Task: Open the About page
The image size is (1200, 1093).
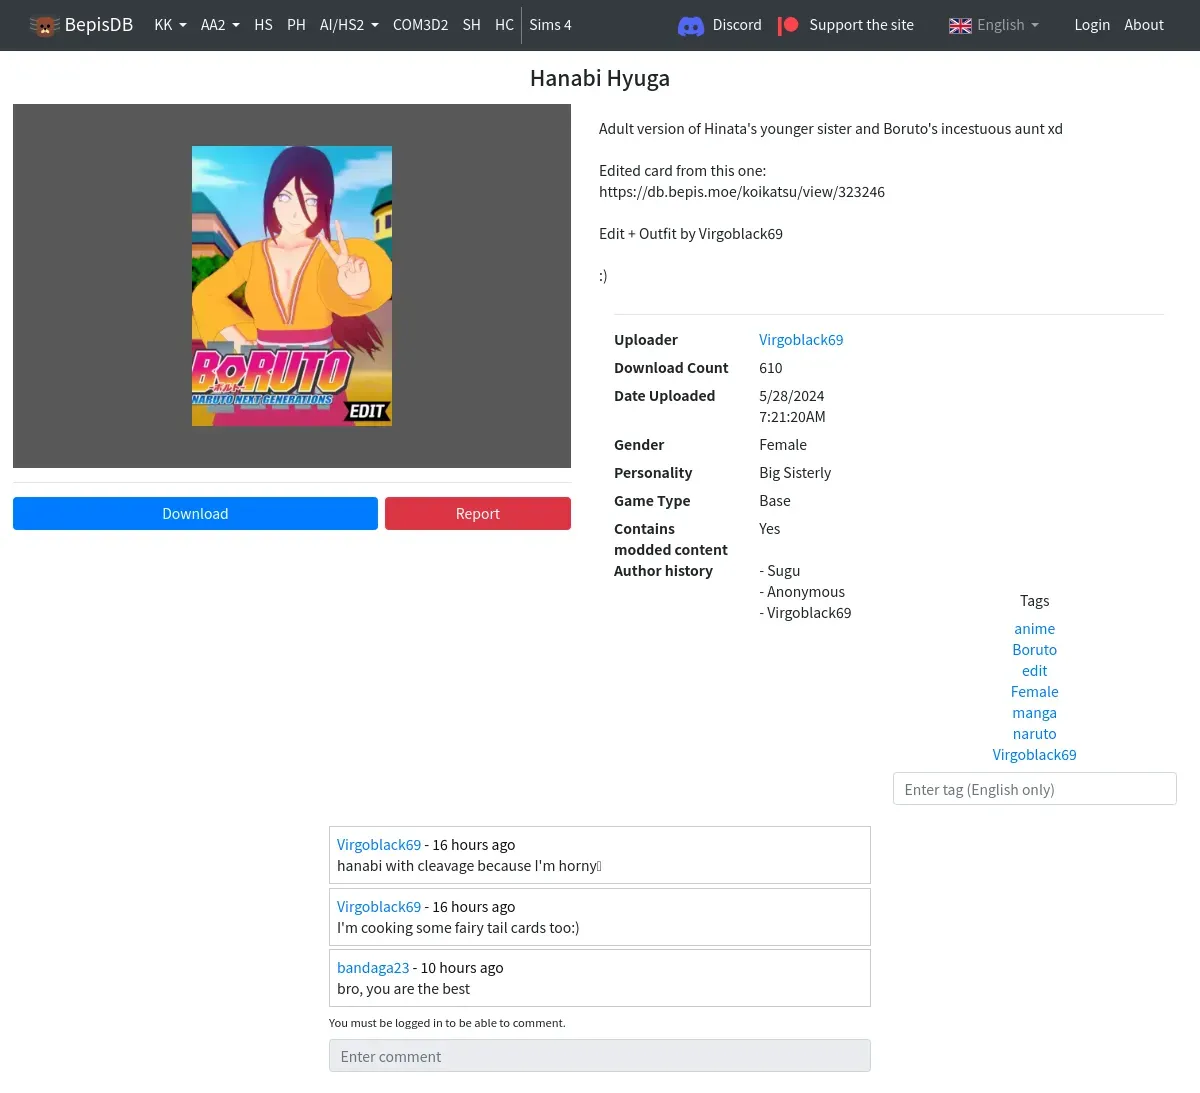Action: point(1143,25)
